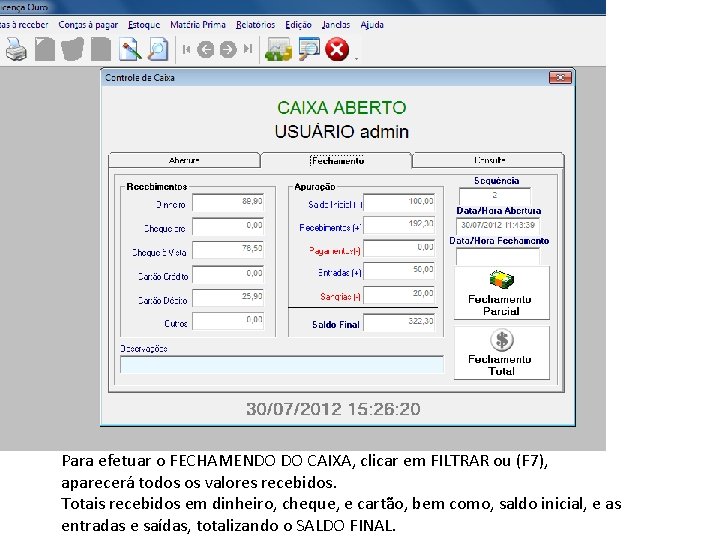Click the Fechamento Total button
The width and height of the screenshot is (720, 540).
tap(501, 353)
